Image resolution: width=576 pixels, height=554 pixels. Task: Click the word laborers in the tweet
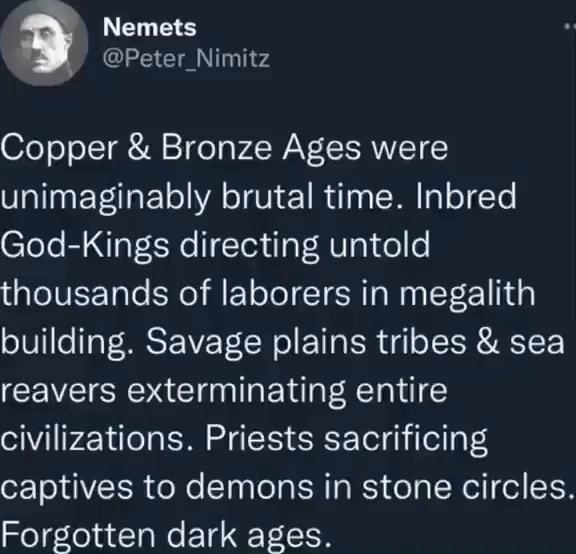point(287,294)
